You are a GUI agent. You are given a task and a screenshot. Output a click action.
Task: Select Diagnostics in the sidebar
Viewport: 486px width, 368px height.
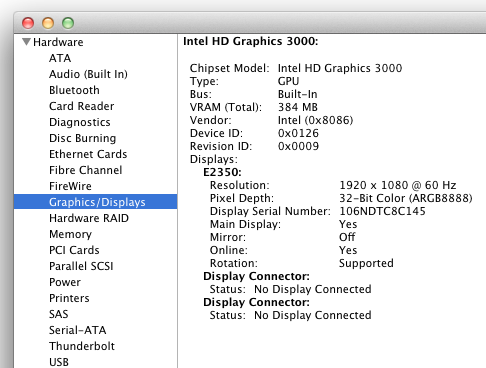point(80,122)
